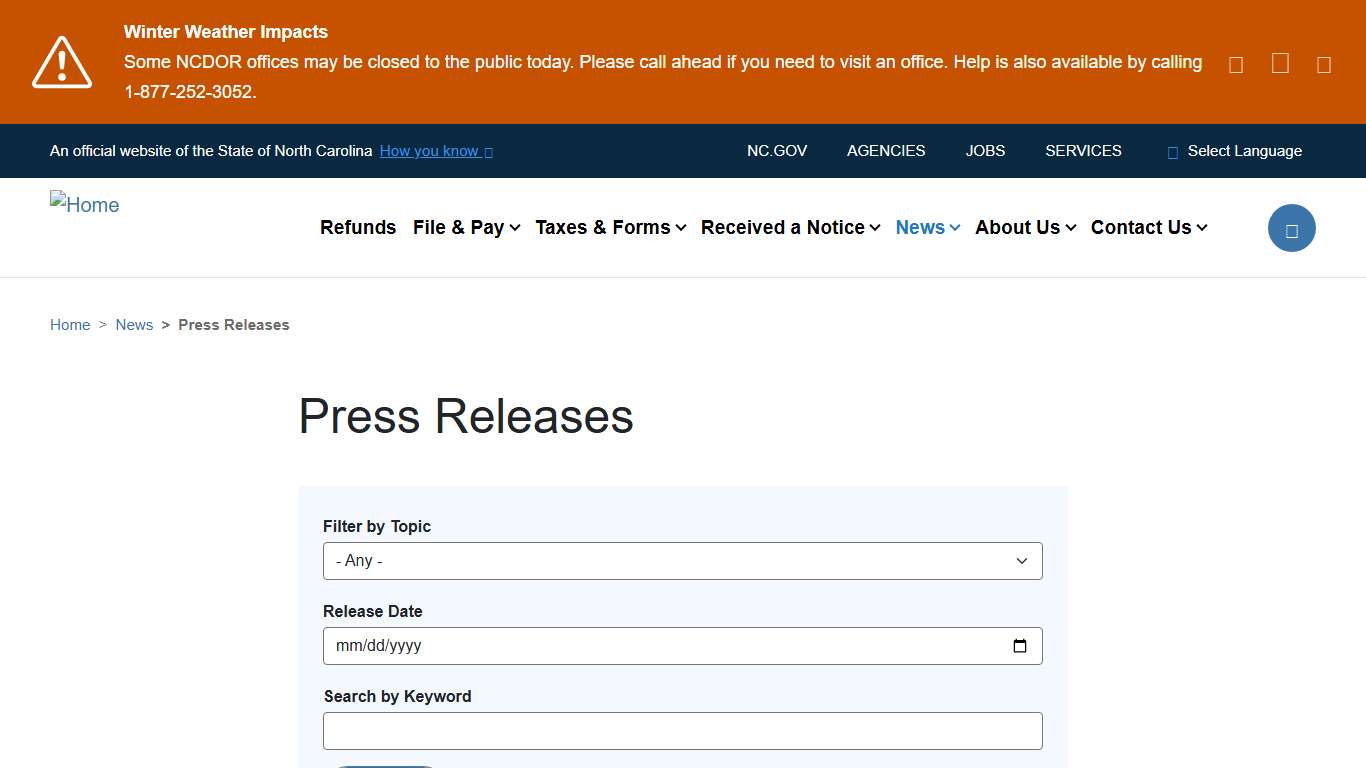The image size is (1366, 768).
Task: Open the search panel via the blue search icon
Action: tap(1291, 227)
